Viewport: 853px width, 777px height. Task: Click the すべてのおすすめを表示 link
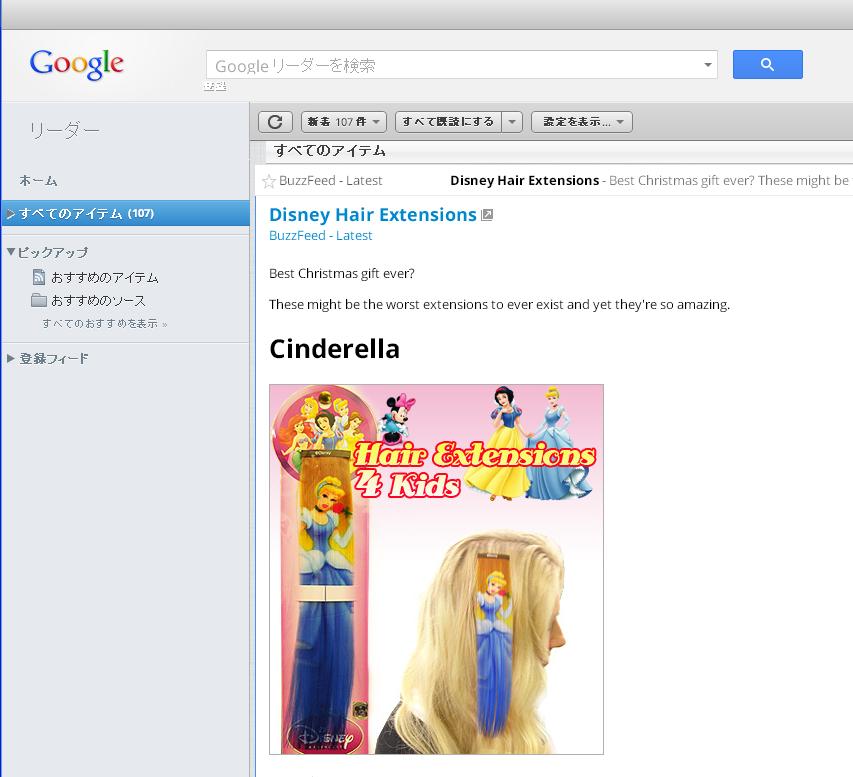pyautogui.click(x=104, y=323)
